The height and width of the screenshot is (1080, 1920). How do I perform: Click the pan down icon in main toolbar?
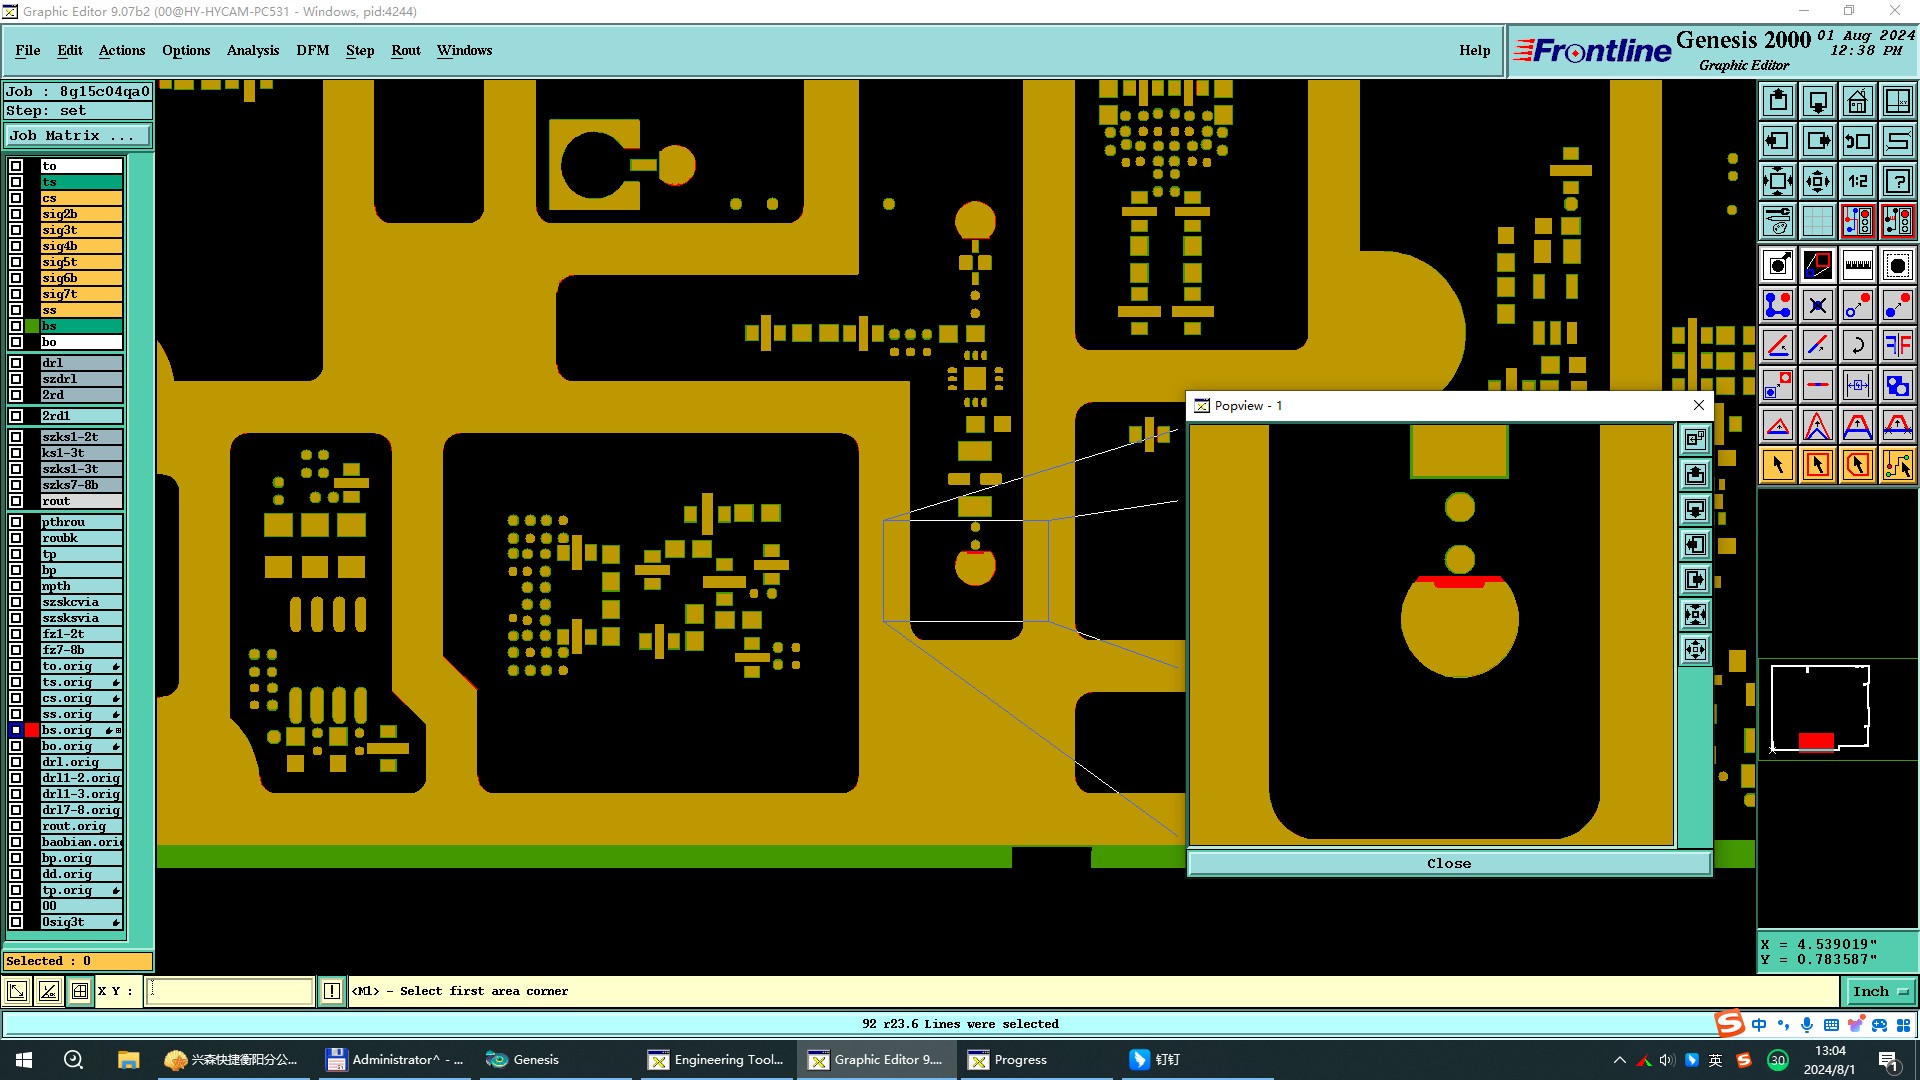pyautogui.click(x=1818, y=101)
